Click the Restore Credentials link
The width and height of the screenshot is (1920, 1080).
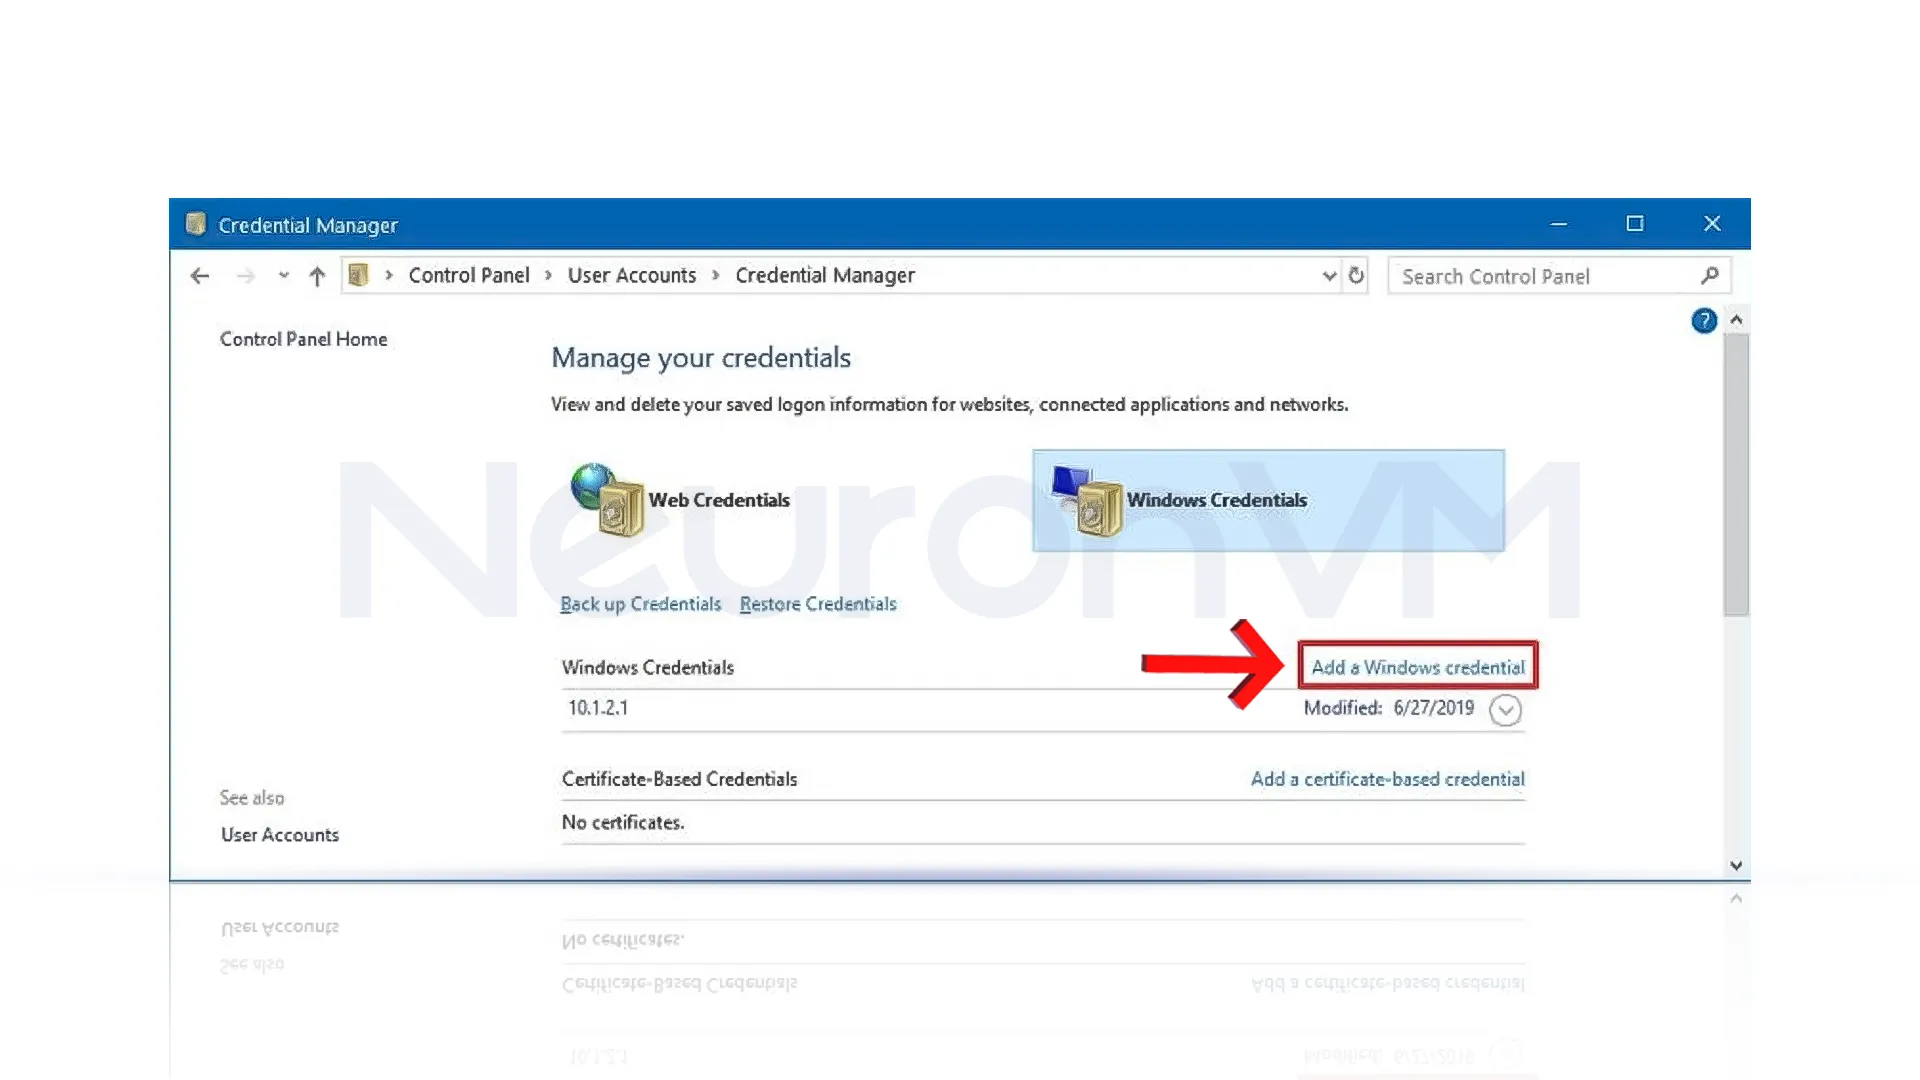818,604
